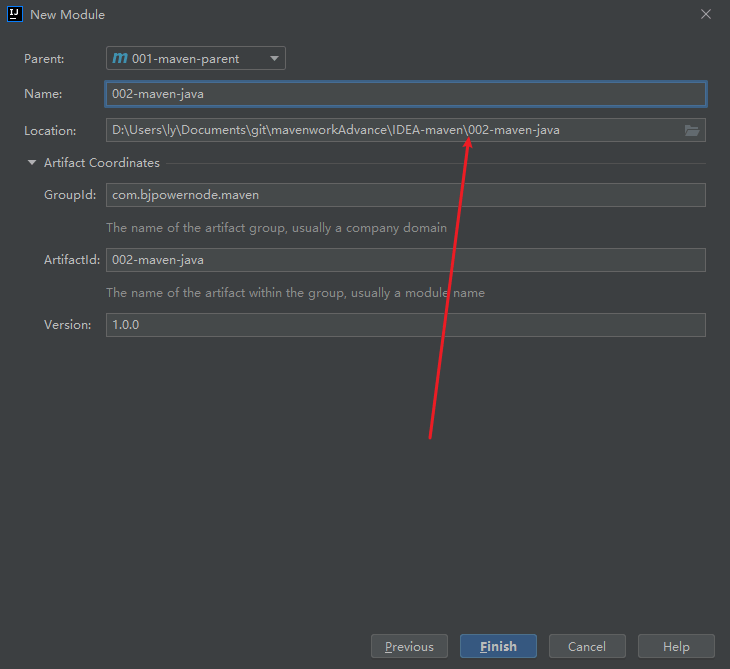The height and width of the screenshot is (669, 730).
Task: Open Help for this dialog
Action: click(x=676, y=646)
